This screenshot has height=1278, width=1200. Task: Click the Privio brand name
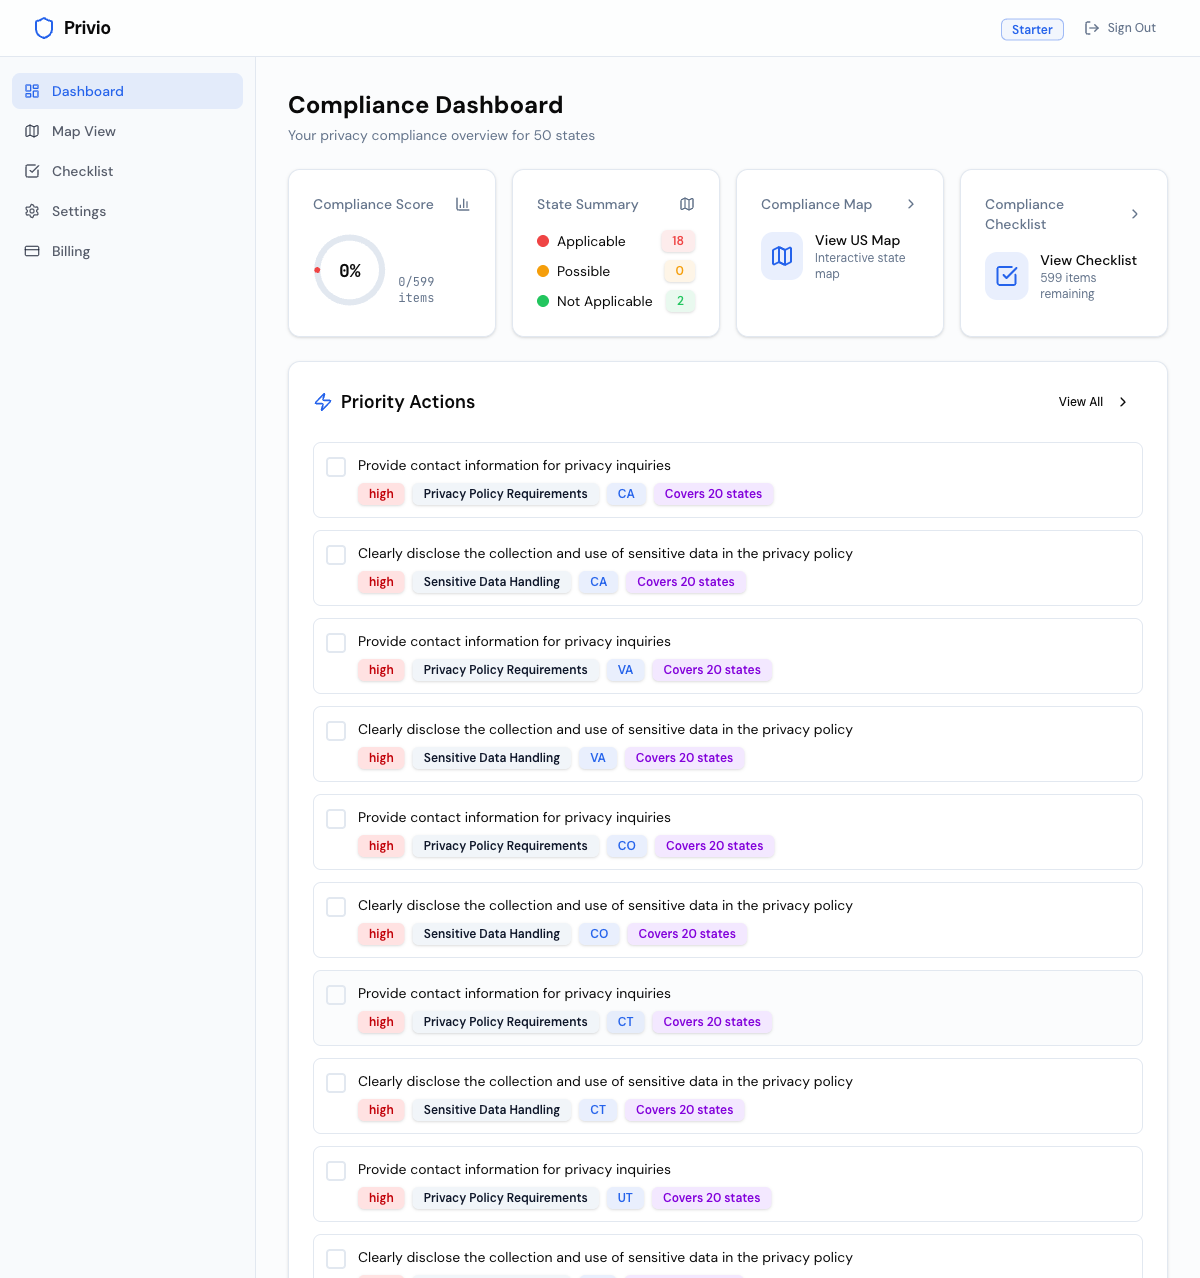[x=87, y=28]
